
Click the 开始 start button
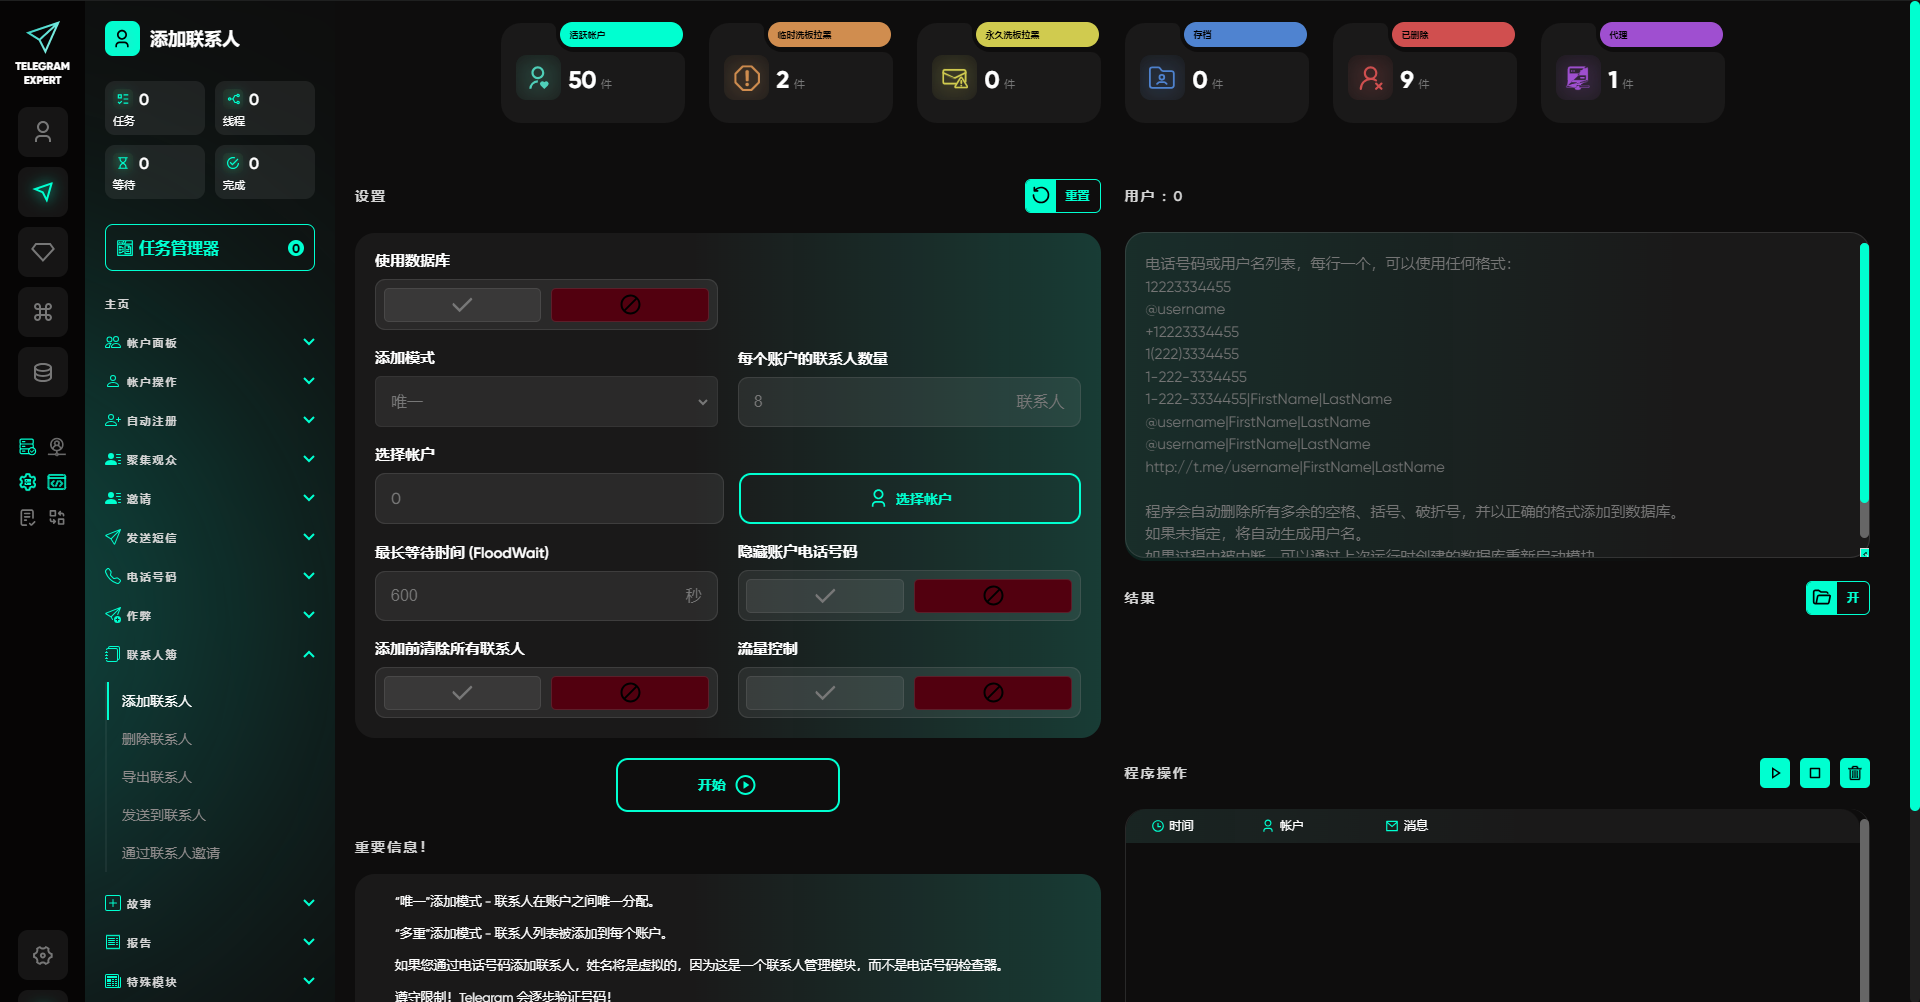727,785
